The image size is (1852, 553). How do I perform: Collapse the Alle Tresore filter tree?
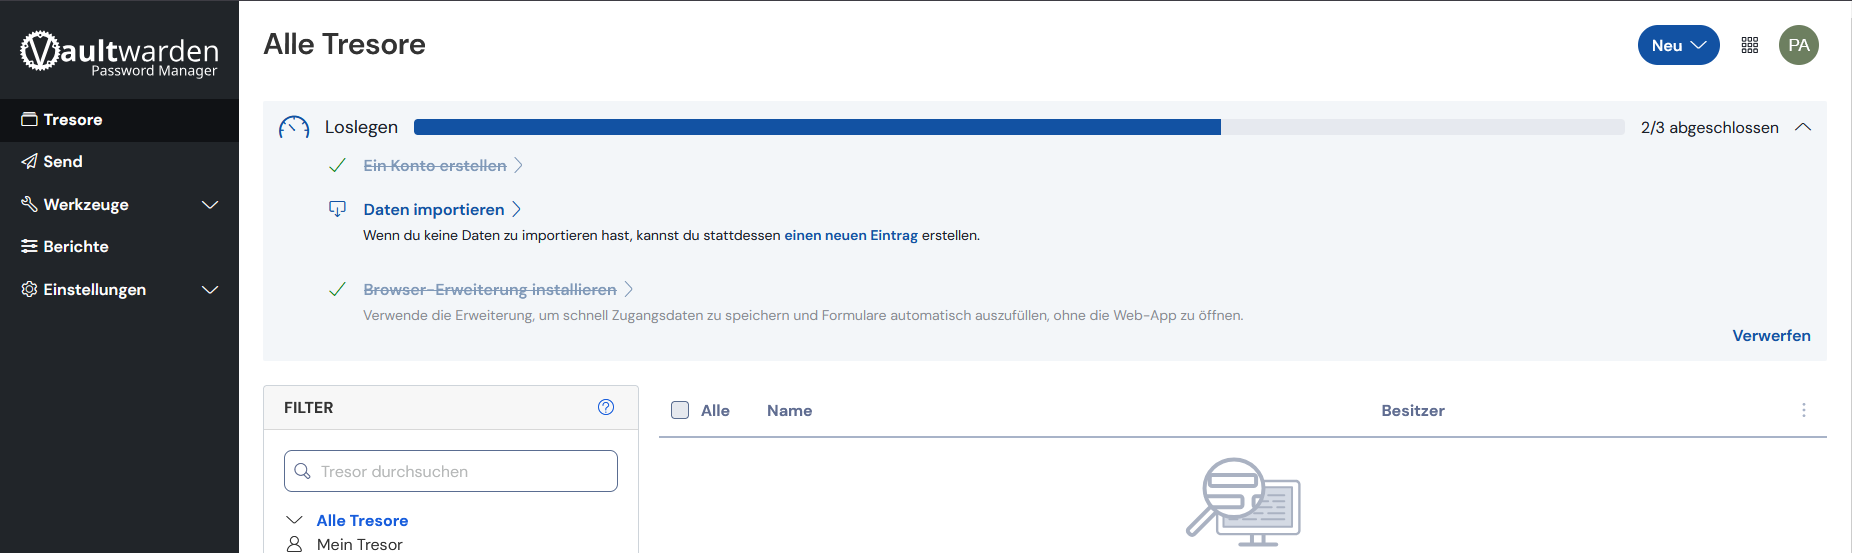click(x=295, y=520)
